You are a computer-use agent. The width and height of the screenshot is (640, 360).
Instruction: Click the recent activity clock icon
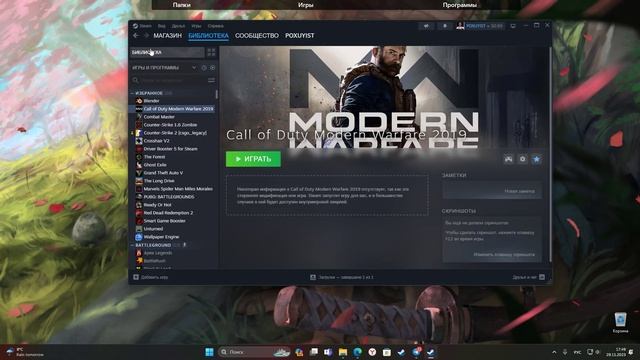point(204,68)
